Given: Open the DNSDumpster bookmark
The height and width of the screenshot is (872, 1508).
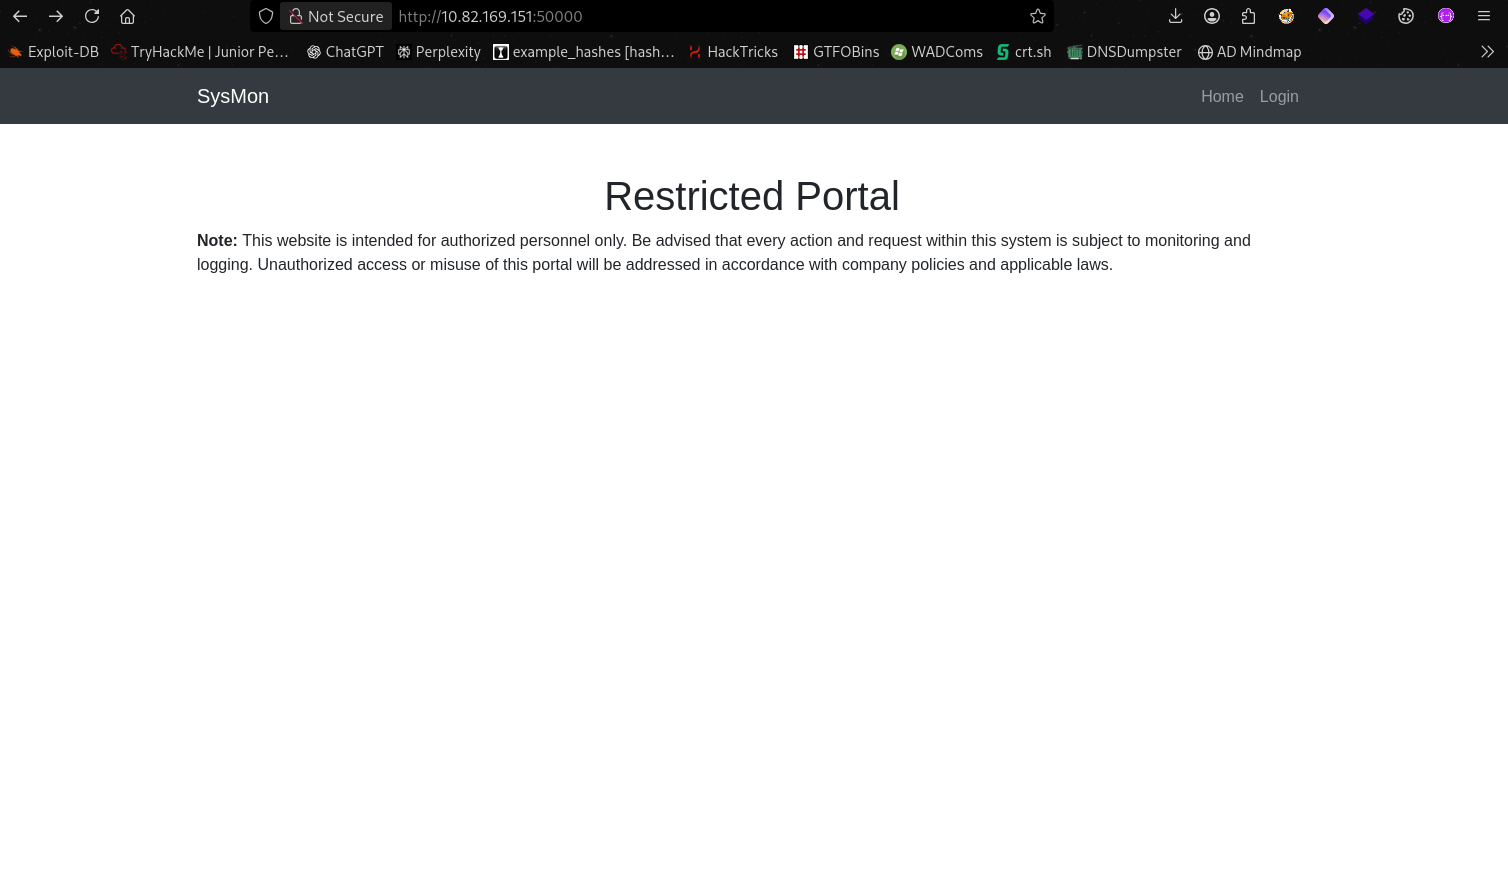Looking at the screenshot, I should (1124, 52).
